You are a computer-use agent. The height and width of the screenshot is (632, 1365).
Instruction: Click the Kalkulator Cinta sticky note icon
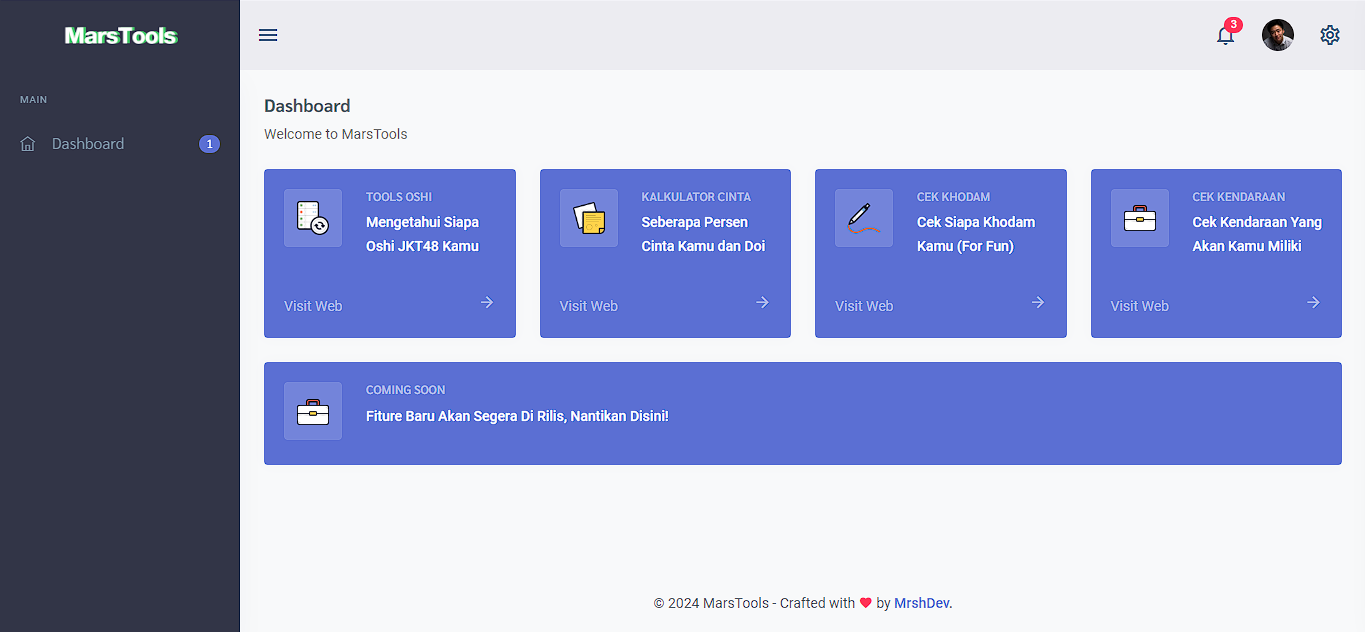(x=589, y=218)
